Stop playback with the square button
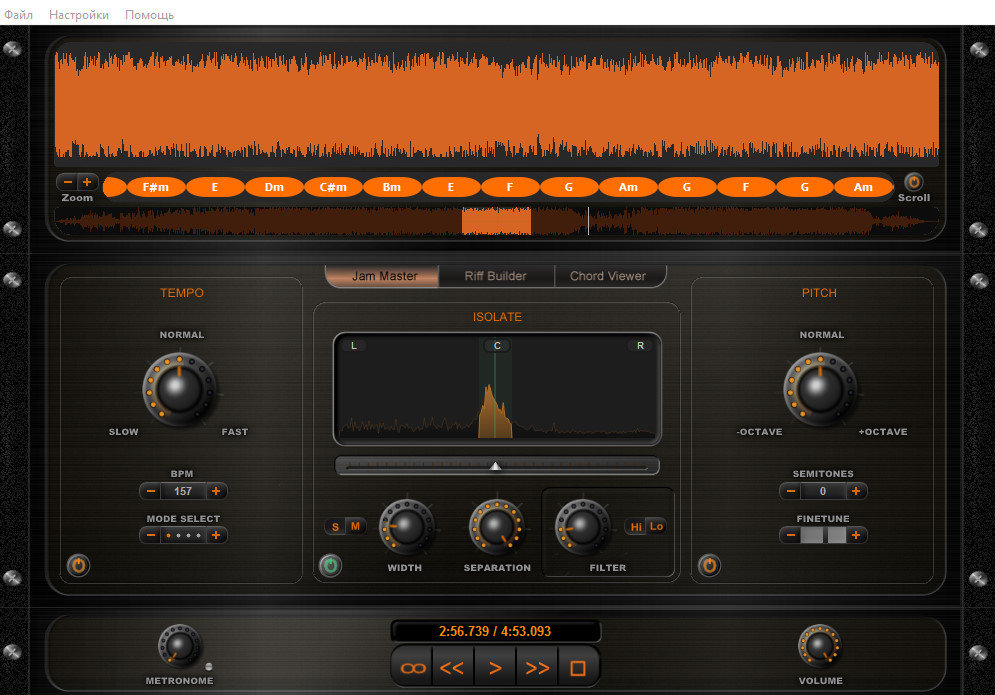This screenshot has height=695, width=995. 578,667
